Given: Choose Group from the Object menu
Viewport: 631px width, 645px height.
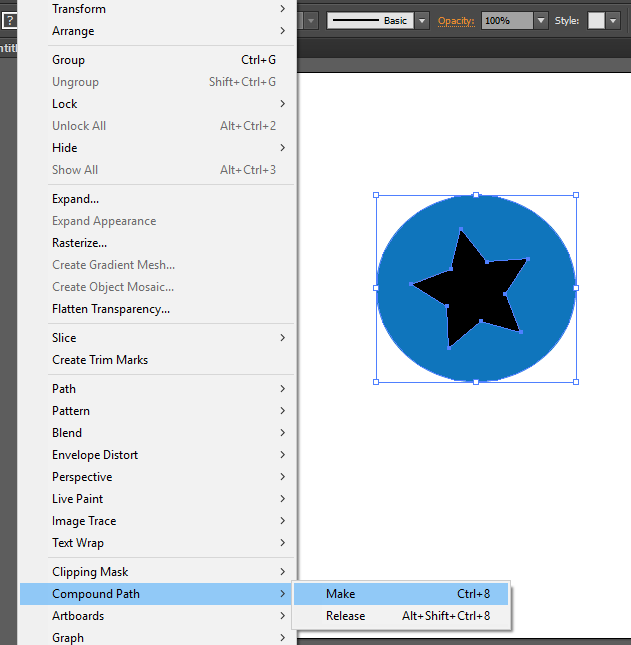Looking at the screenshot, I should click(158, 60).
